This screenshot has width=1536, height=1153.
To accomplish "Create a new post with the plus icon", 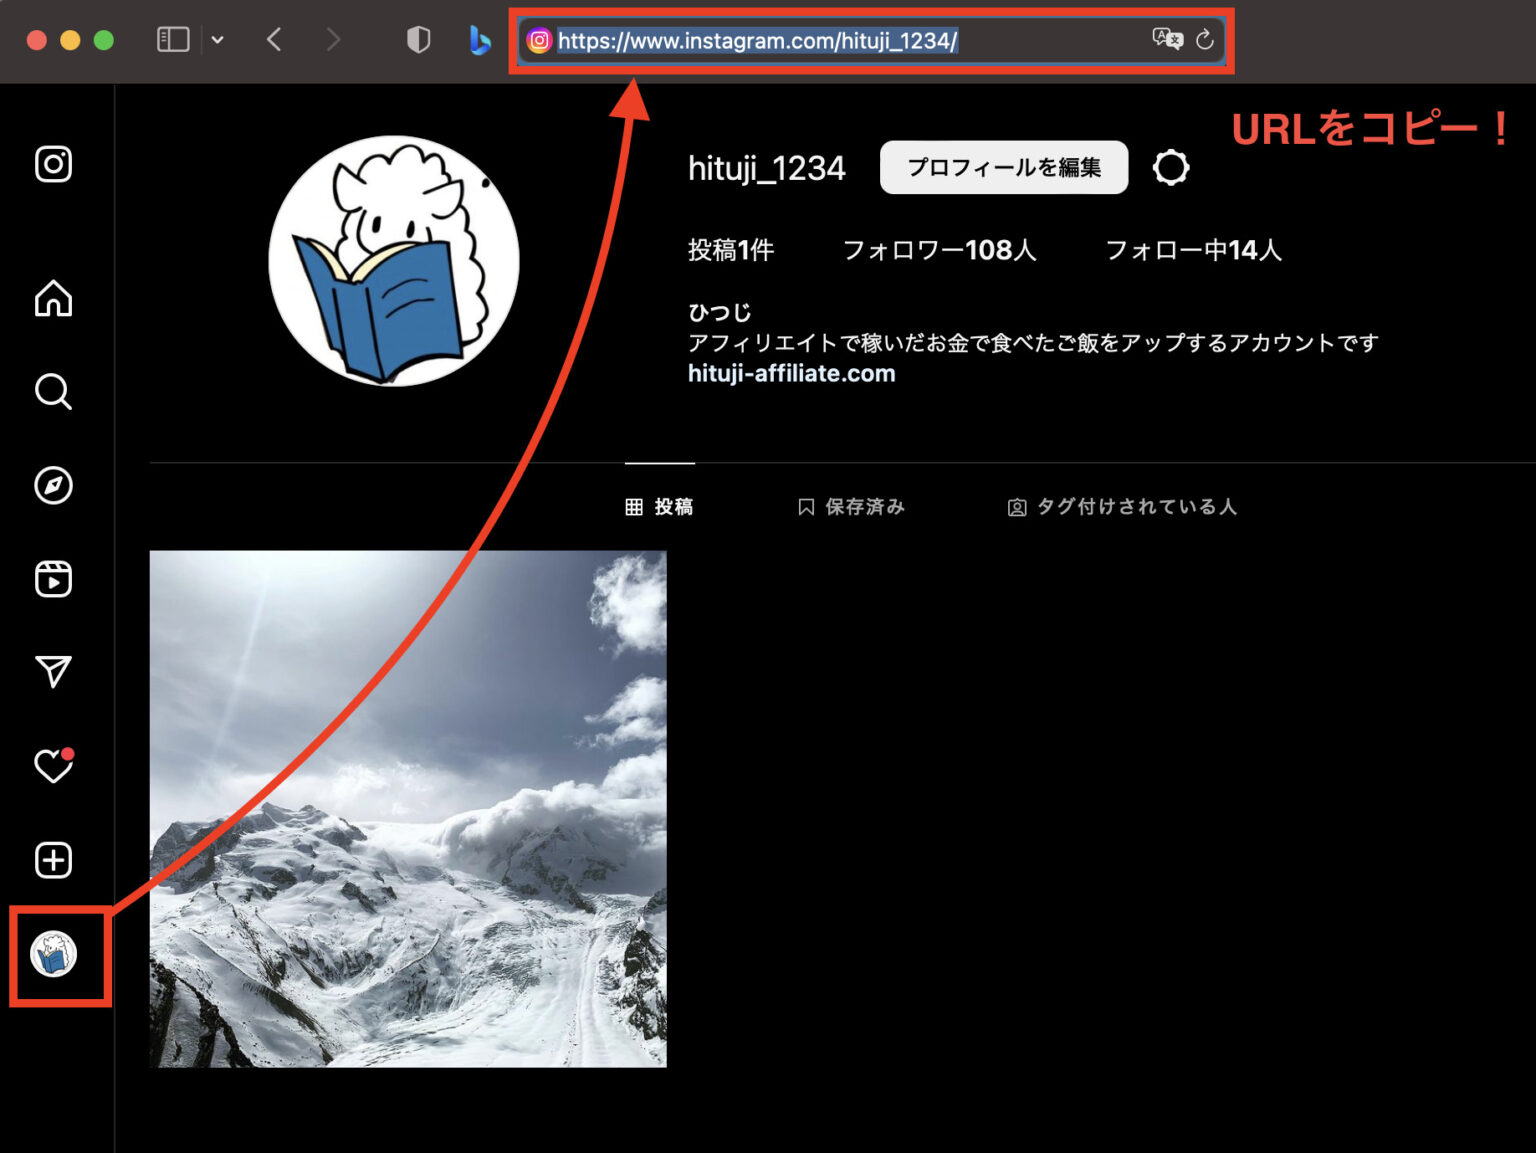I will (53, 860).
